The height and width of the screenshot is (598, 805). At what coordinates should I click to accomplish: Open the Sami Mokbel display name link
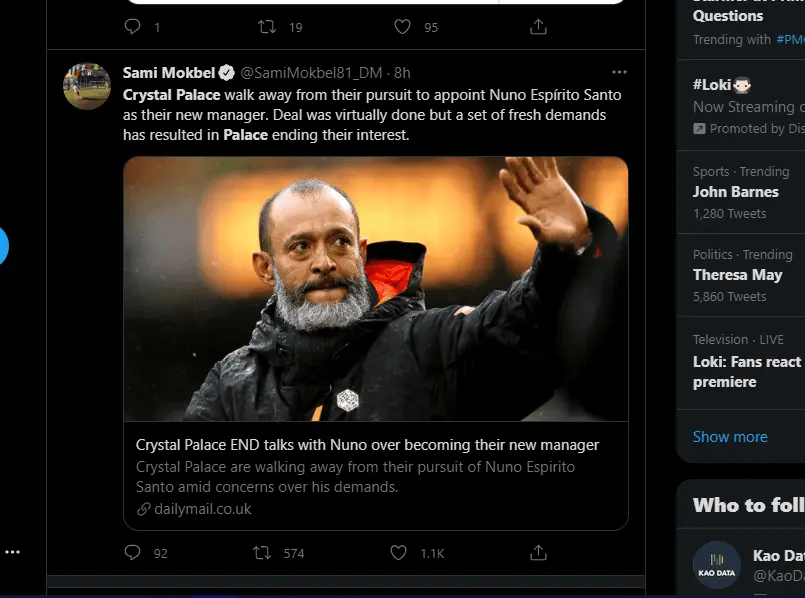169,73
